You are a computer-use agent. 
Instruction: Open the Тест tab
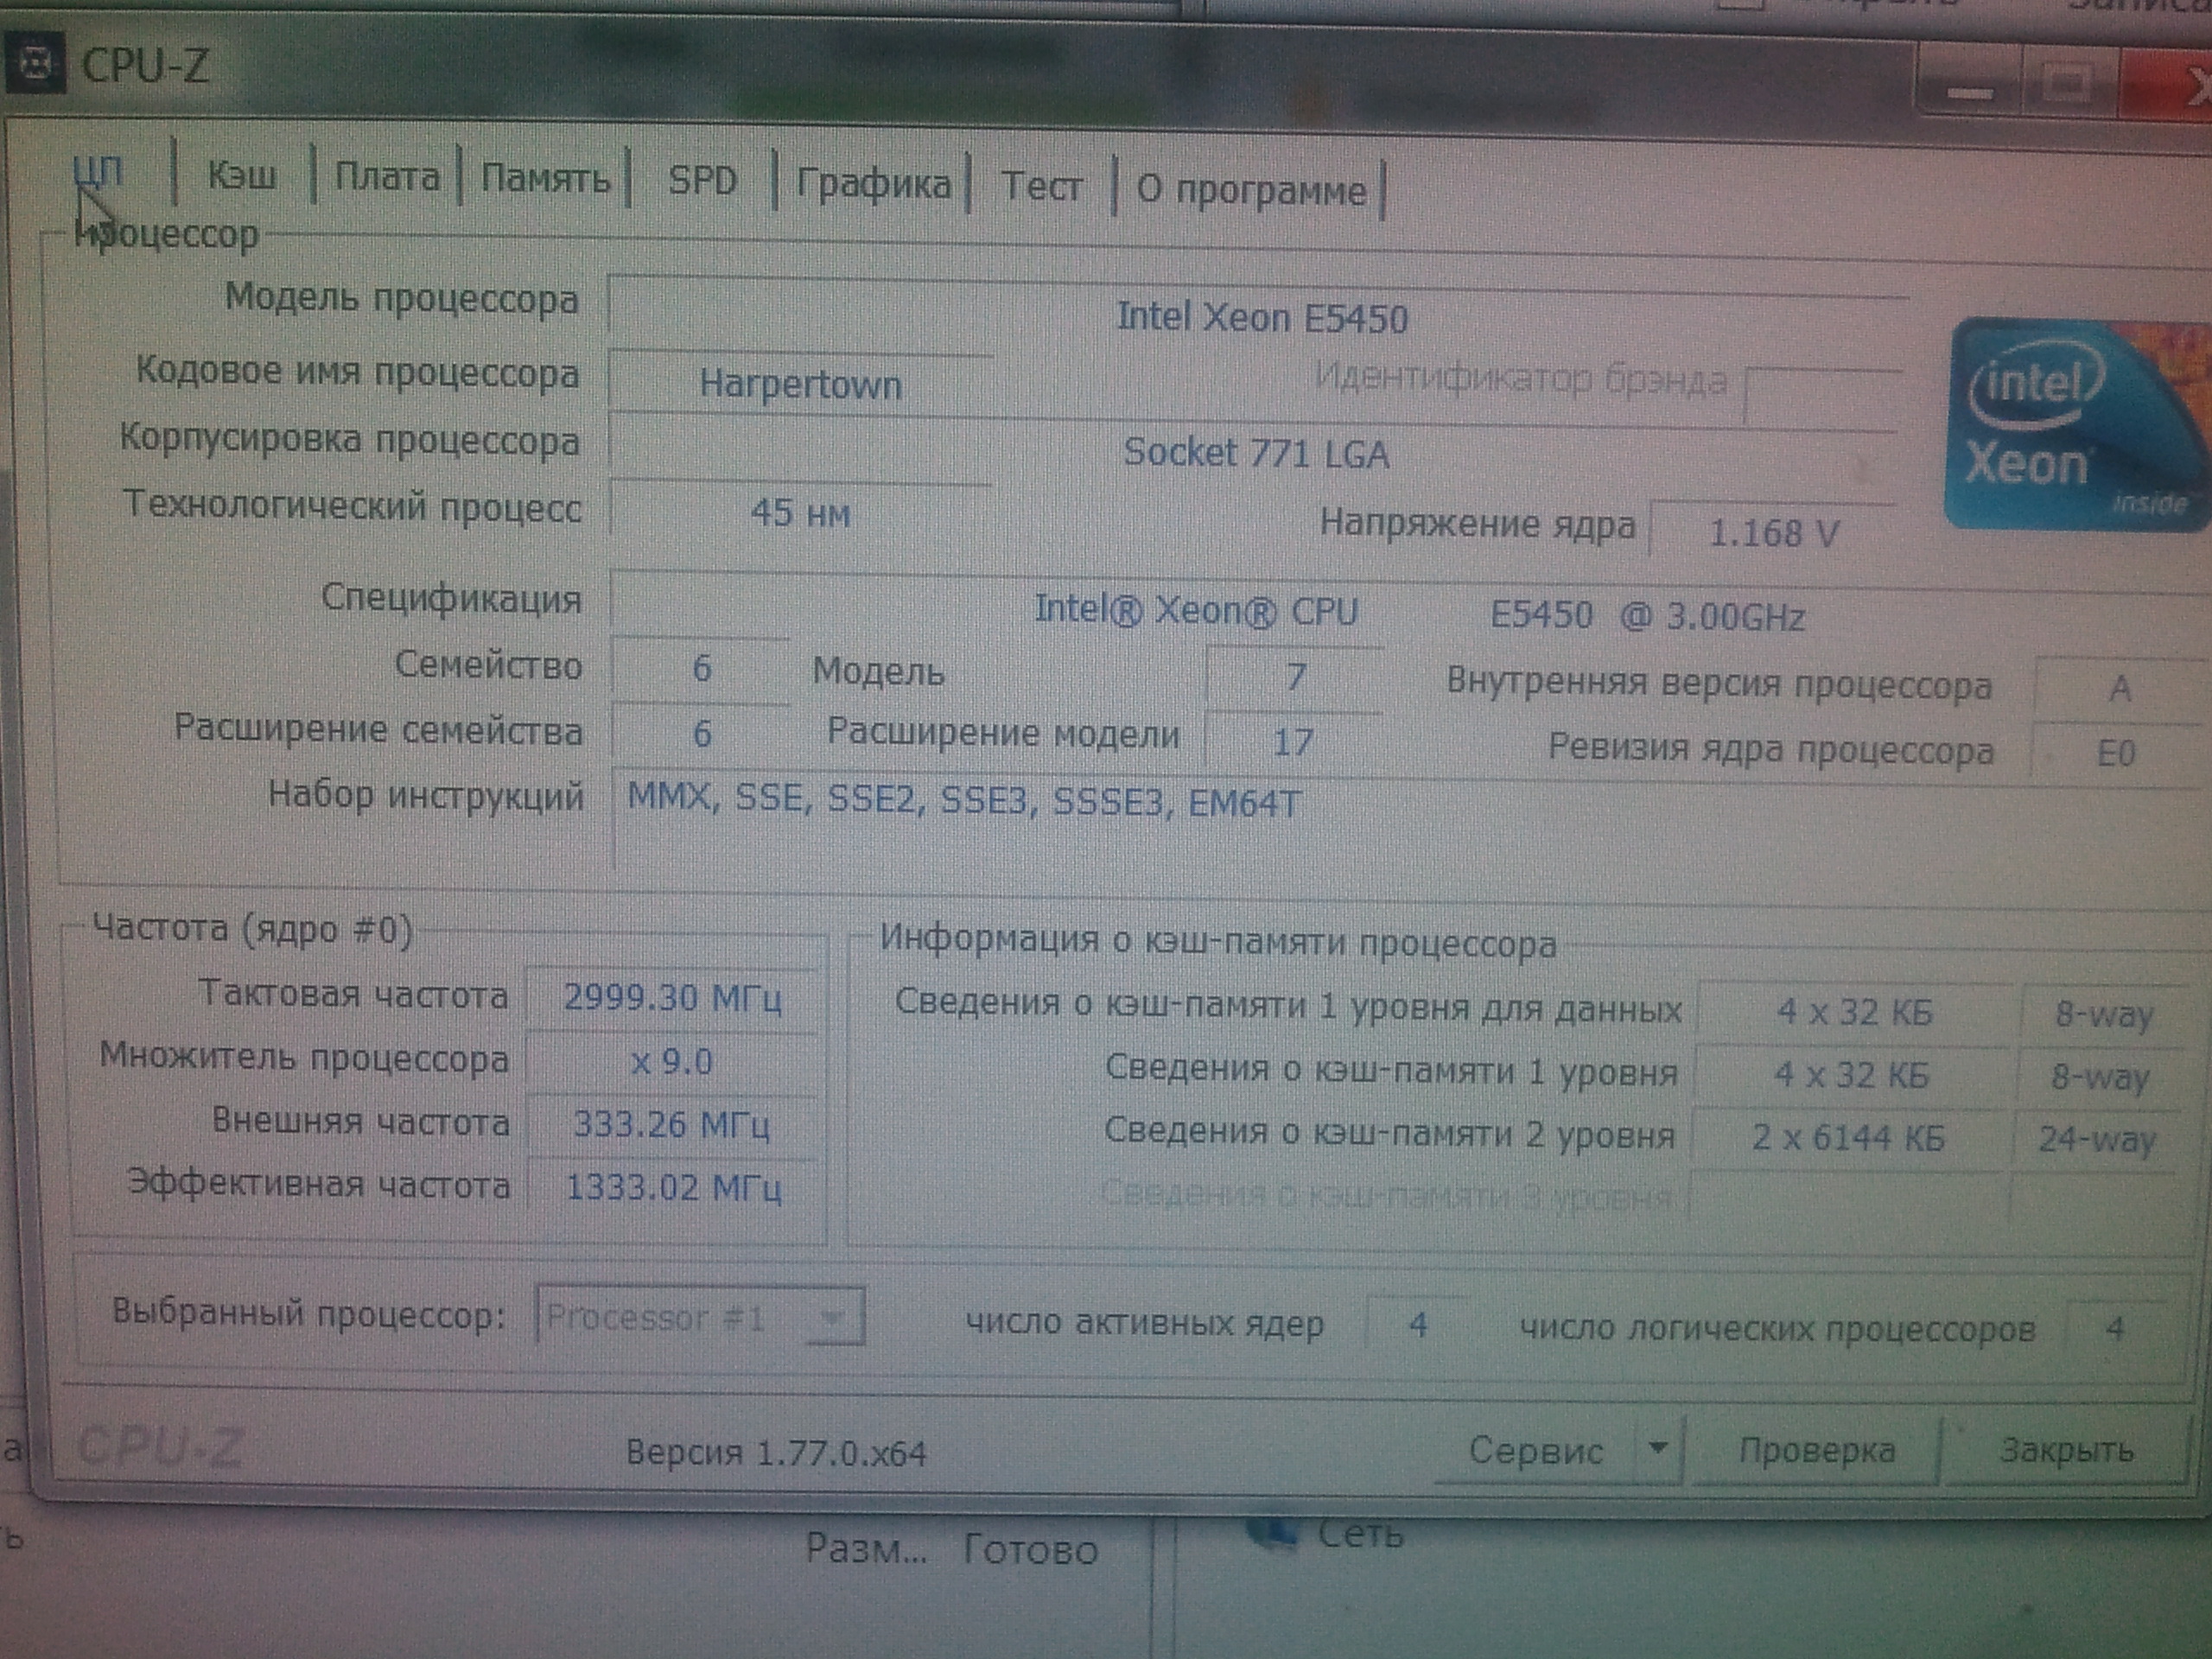[x=1041, y=186]
